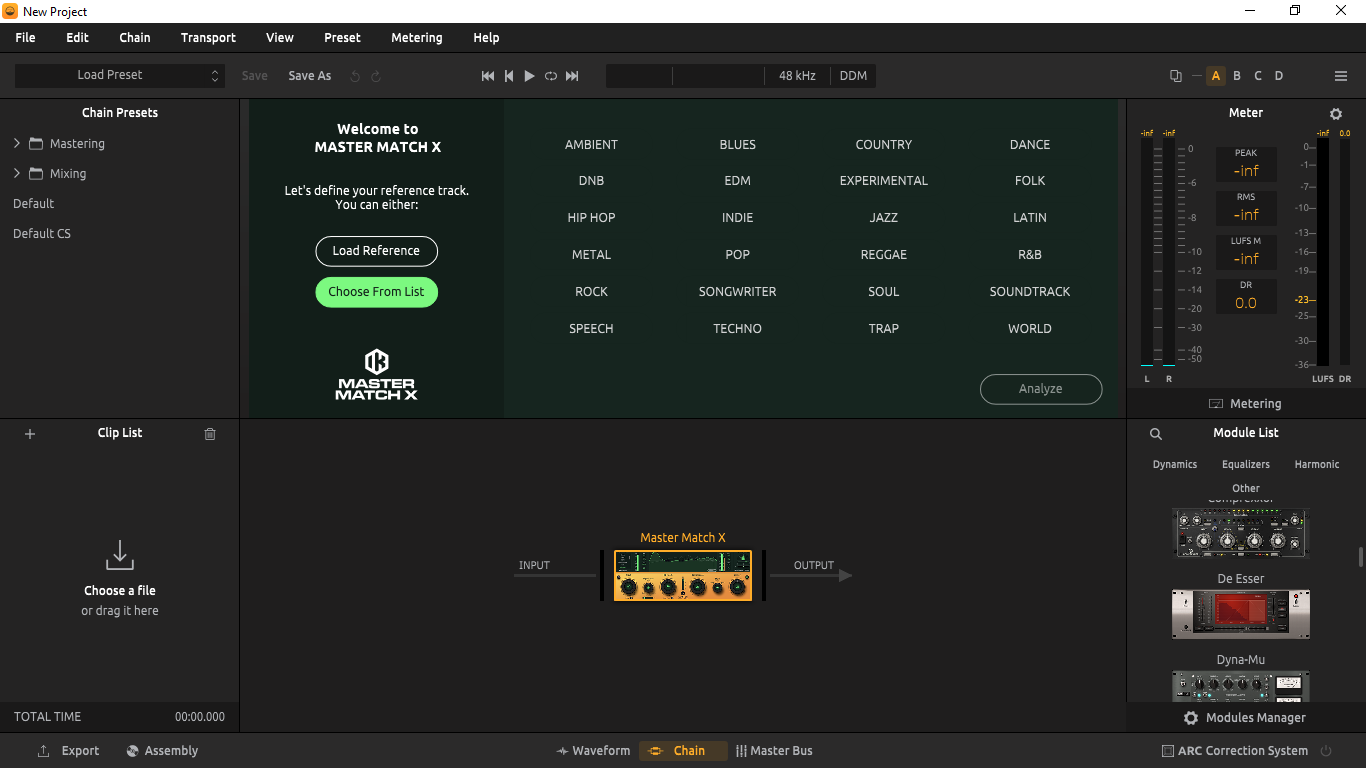Click the Chain tab
The width and height of the screenshot is (1366, 768).
683,751
